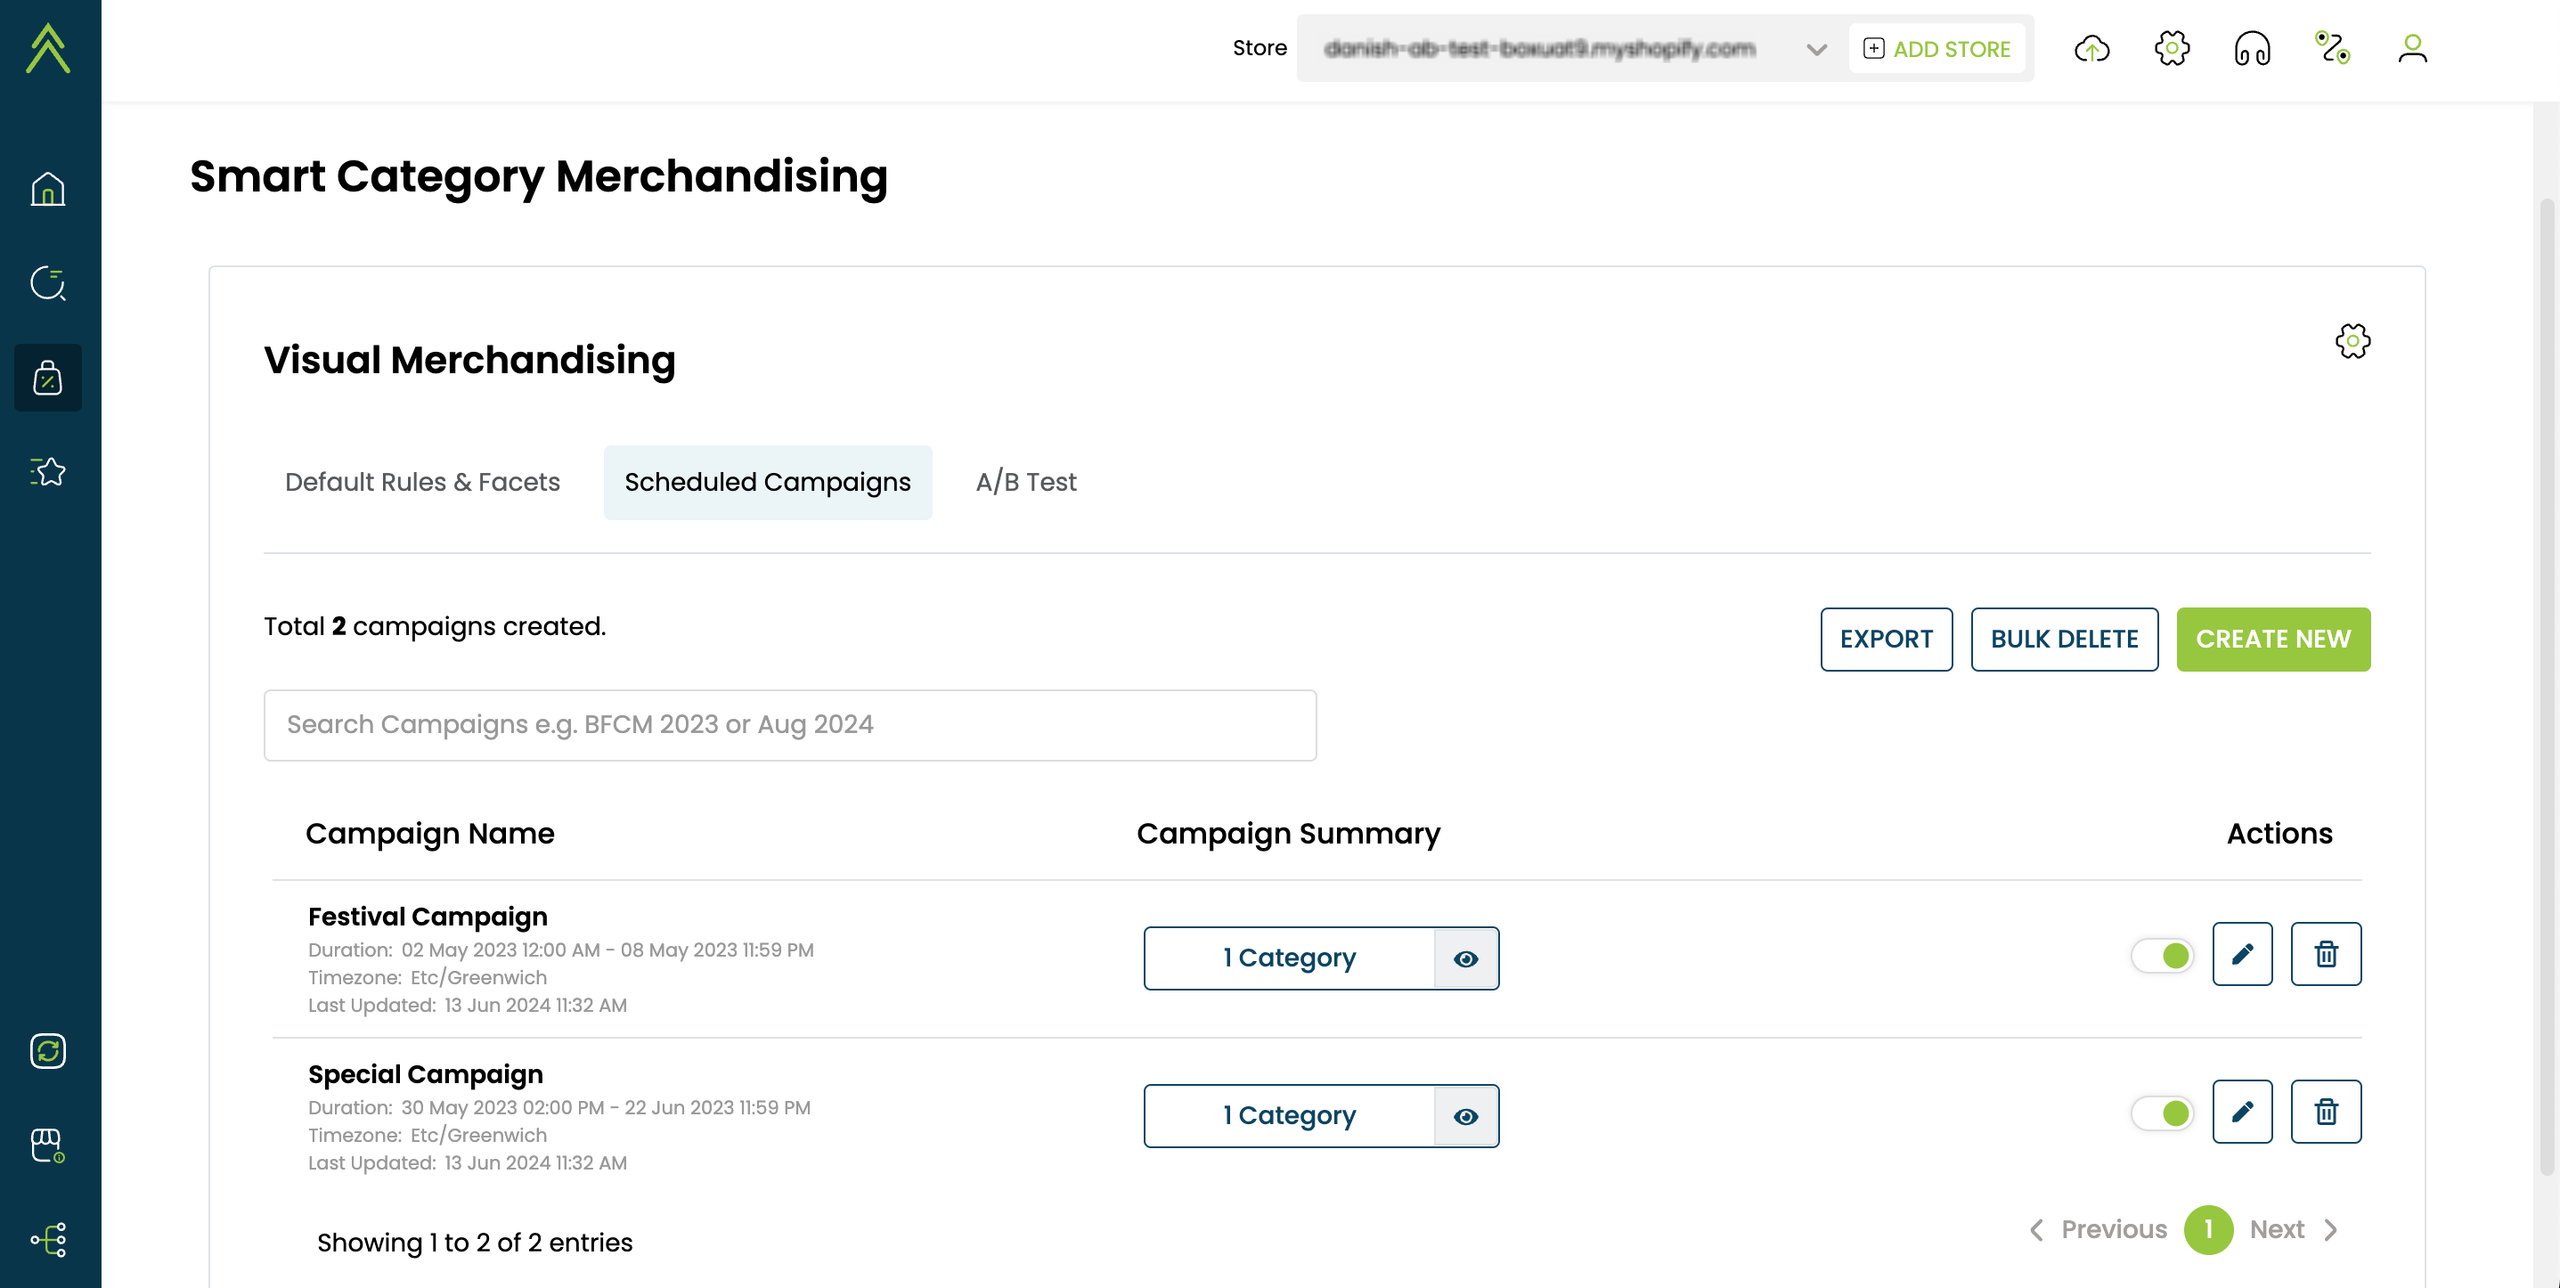Open the sync icon in sidebar
The width and height of the screenshot is (2560, 1288).
tap(48, 1051)
